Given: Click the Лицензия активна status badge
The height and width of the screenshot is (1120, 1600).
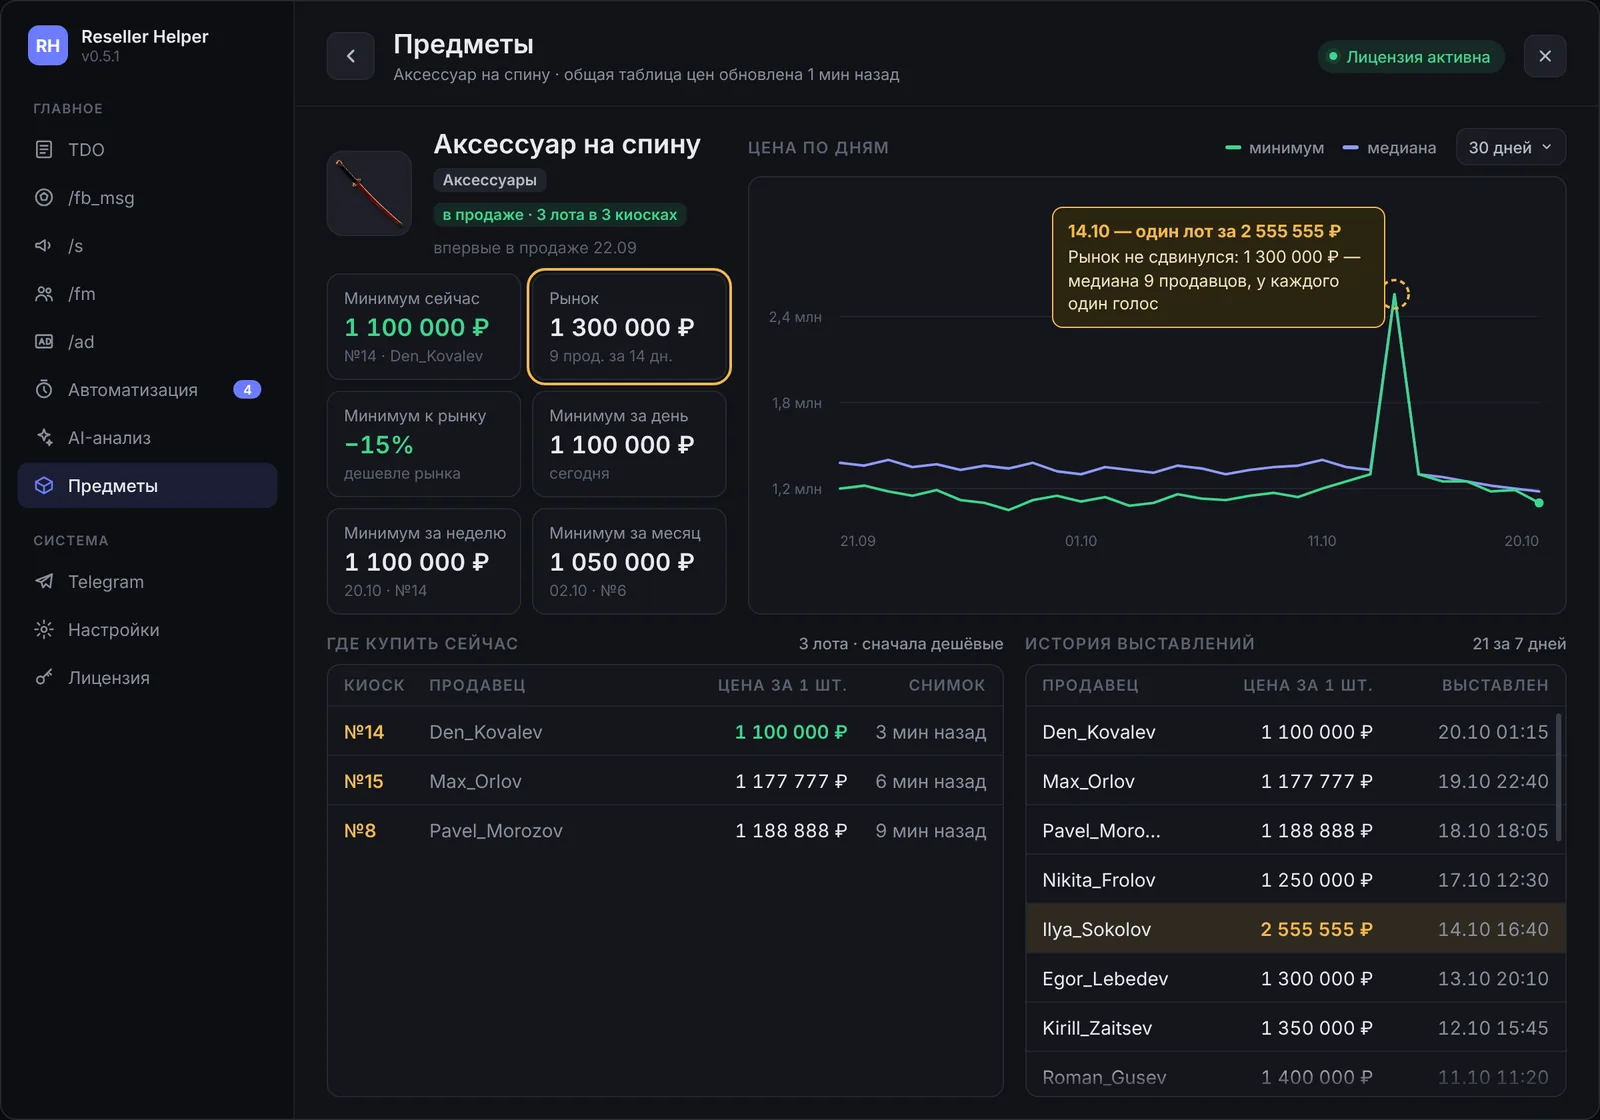Looking at the screenshot, I should pos(1411,57).
